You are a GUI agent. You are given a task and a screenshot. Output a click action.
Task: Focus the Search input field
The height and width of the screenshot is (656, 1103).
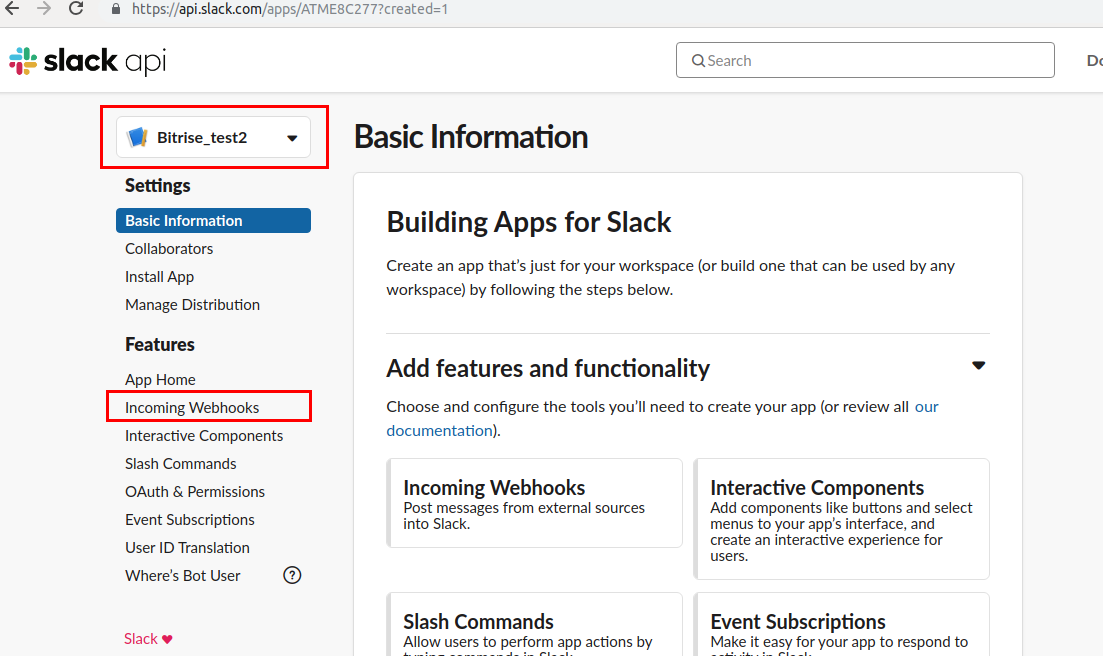[x=865, y=60]
